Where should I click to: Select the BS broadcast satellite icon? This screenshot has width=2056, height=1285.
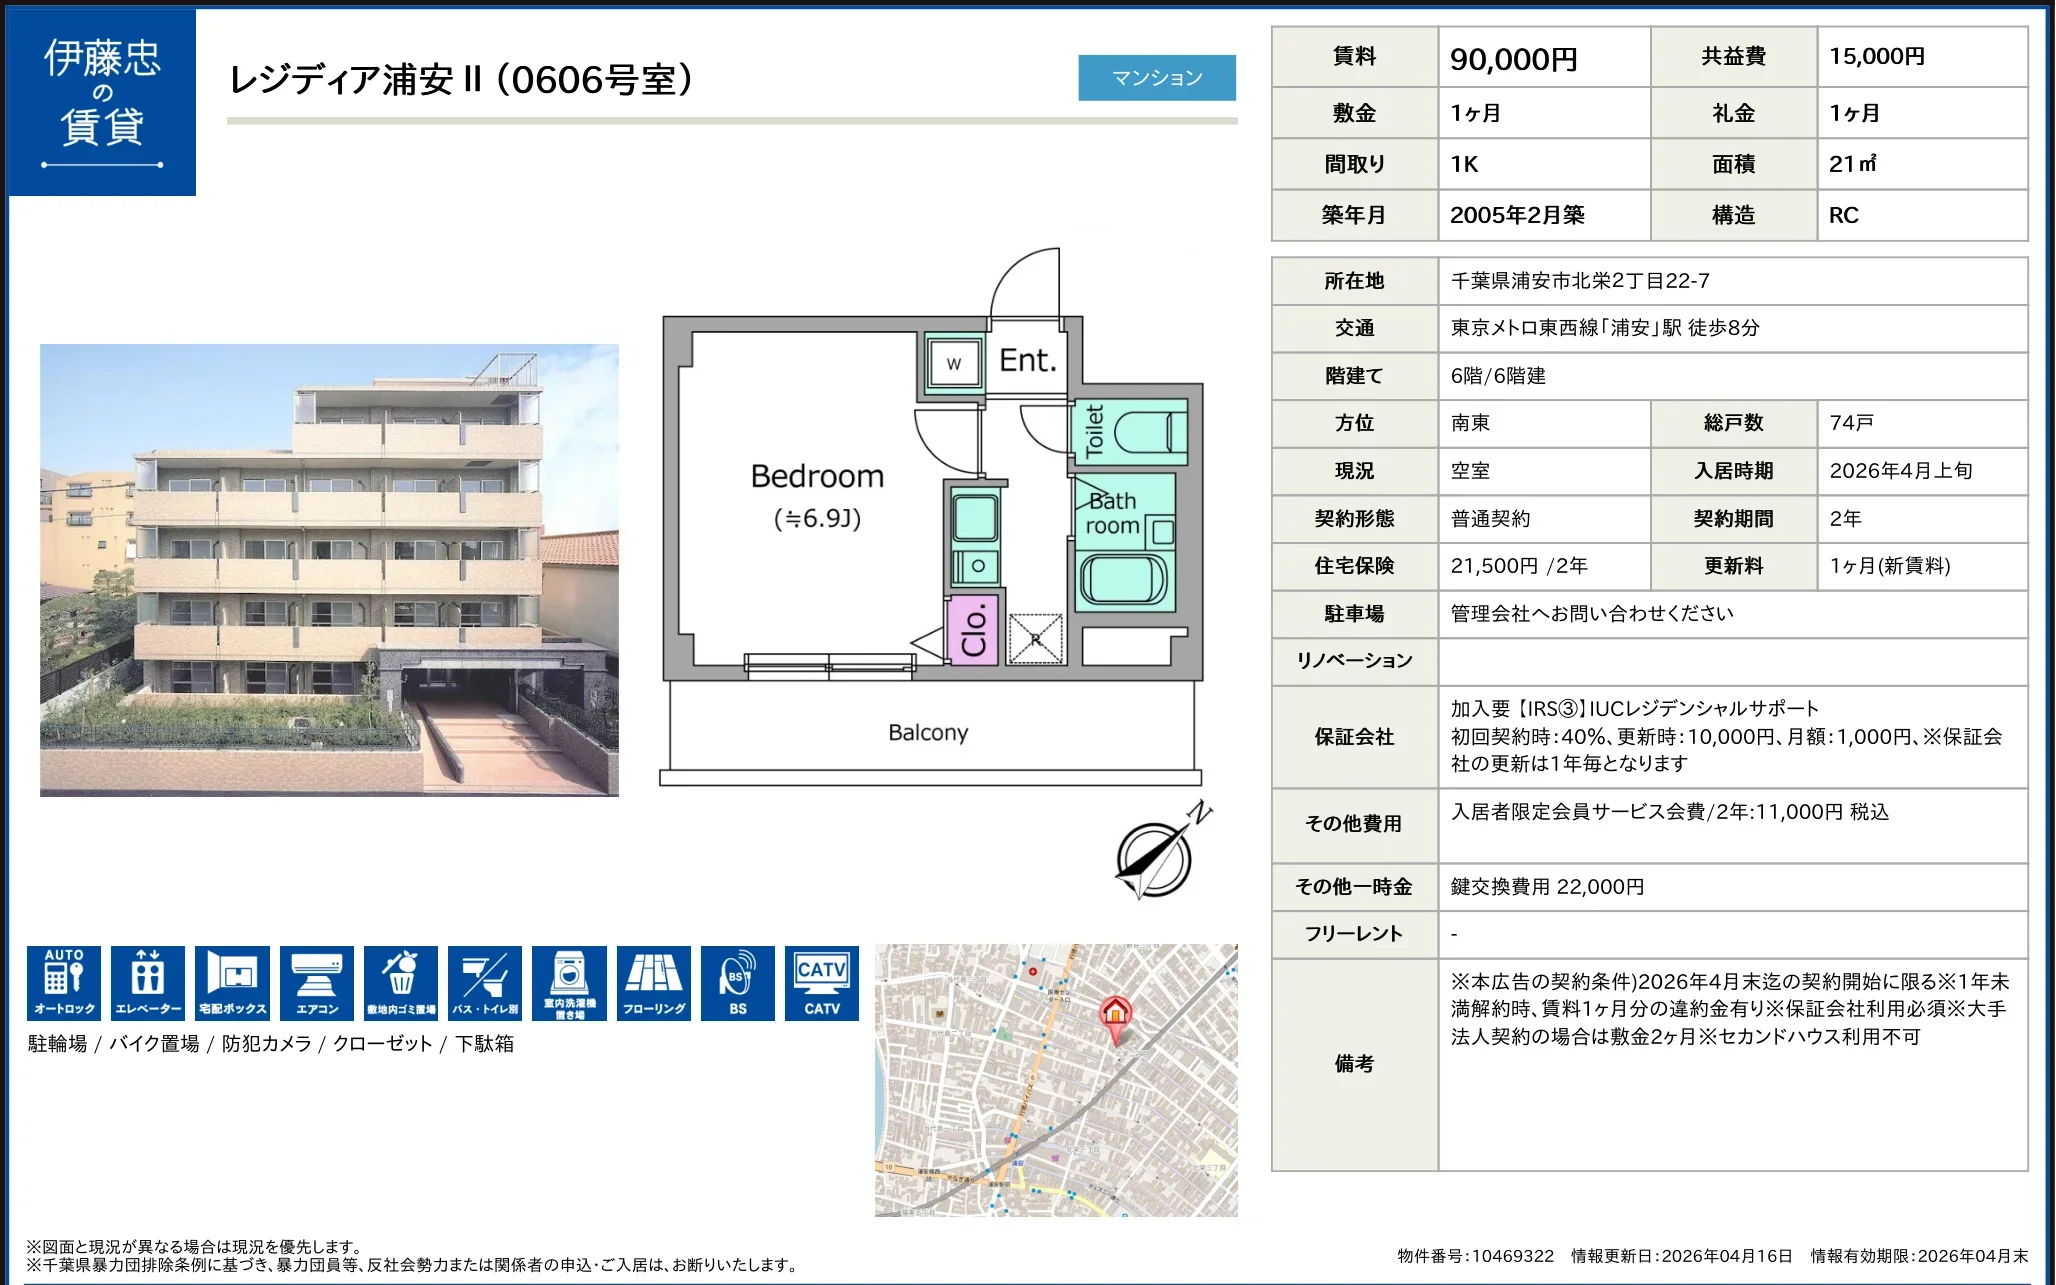tap(737, 982)
